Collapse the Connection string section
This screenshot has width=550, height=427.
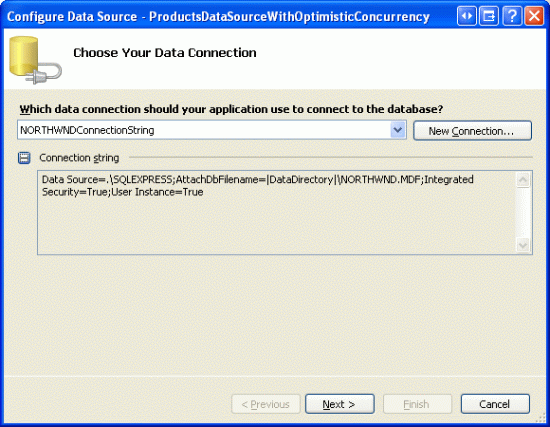coord(24,158)
